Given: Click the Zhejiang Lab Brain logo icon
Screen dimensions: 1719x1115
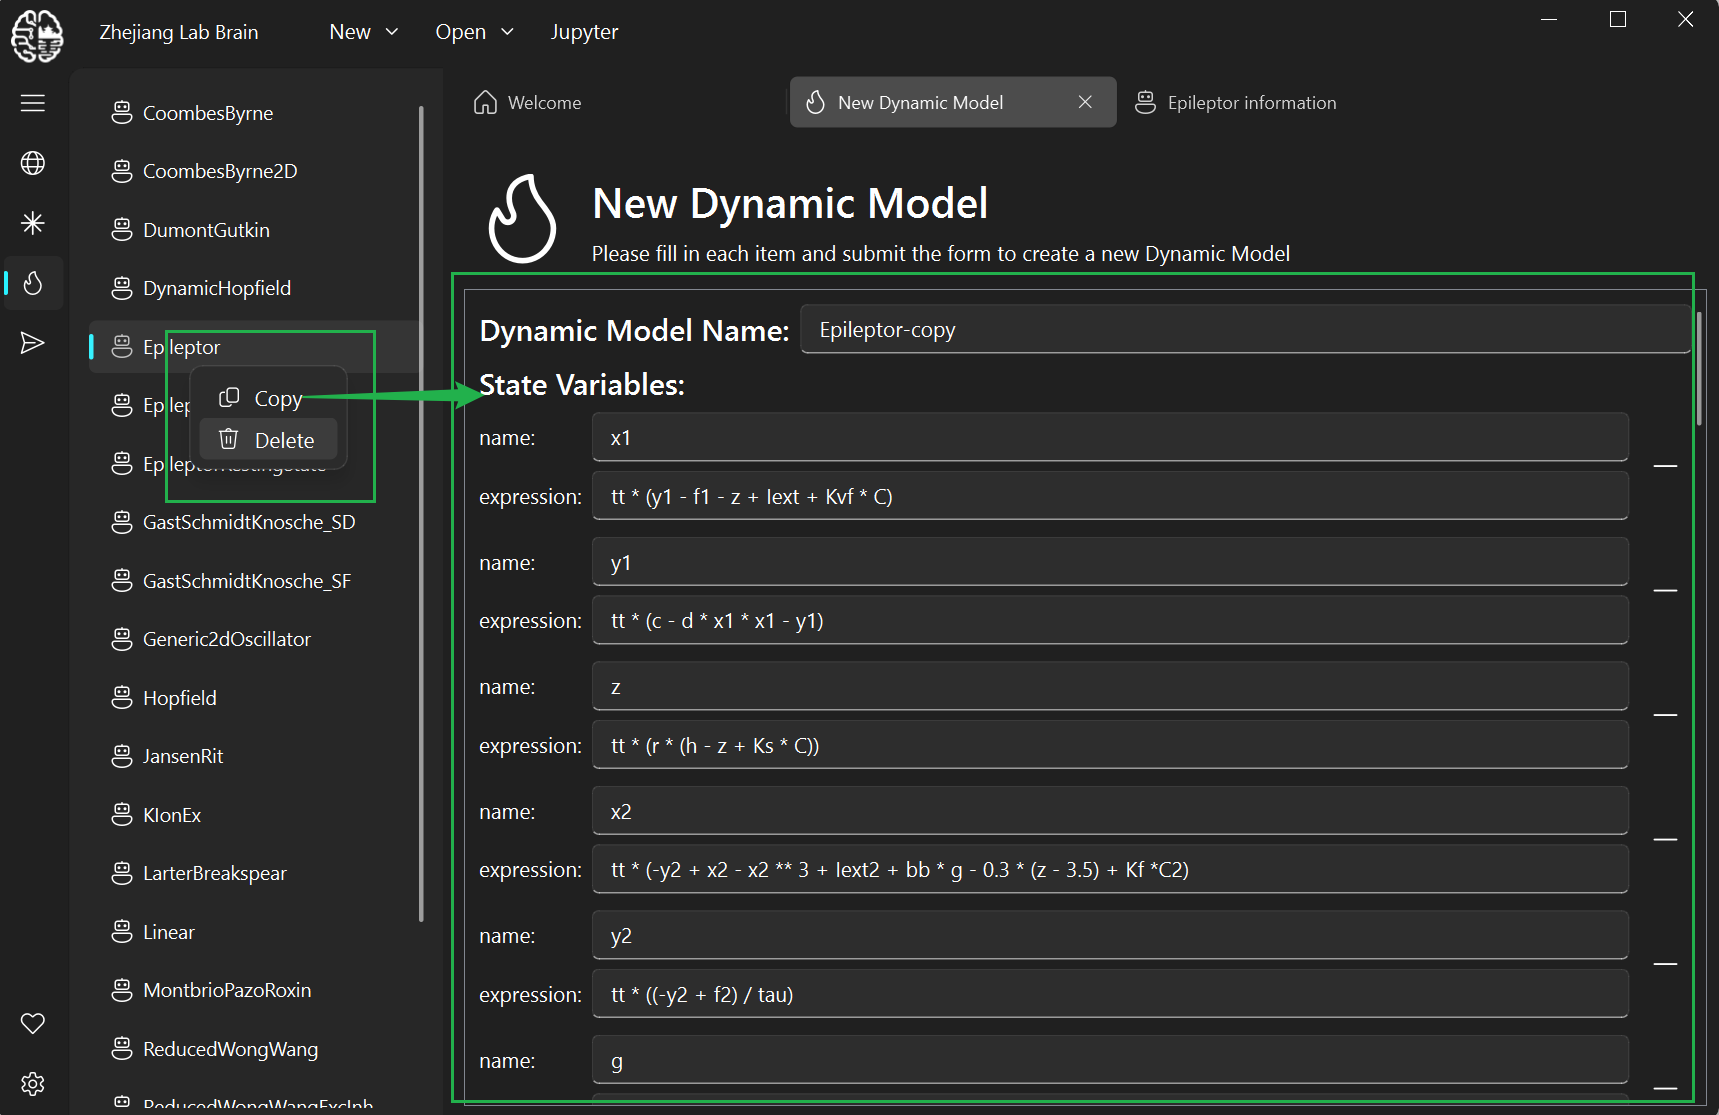Looking at the screenshot, I should click(x=37, y=36).
